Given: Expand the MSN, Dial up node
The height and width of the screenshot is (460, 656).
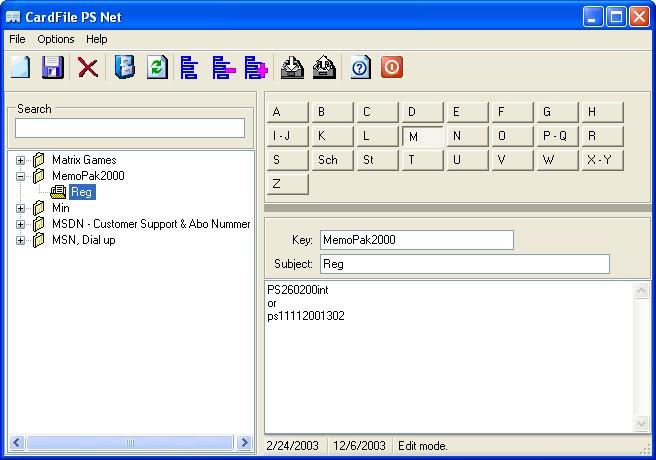Looking at the screenshot, I should click(20, 240).
